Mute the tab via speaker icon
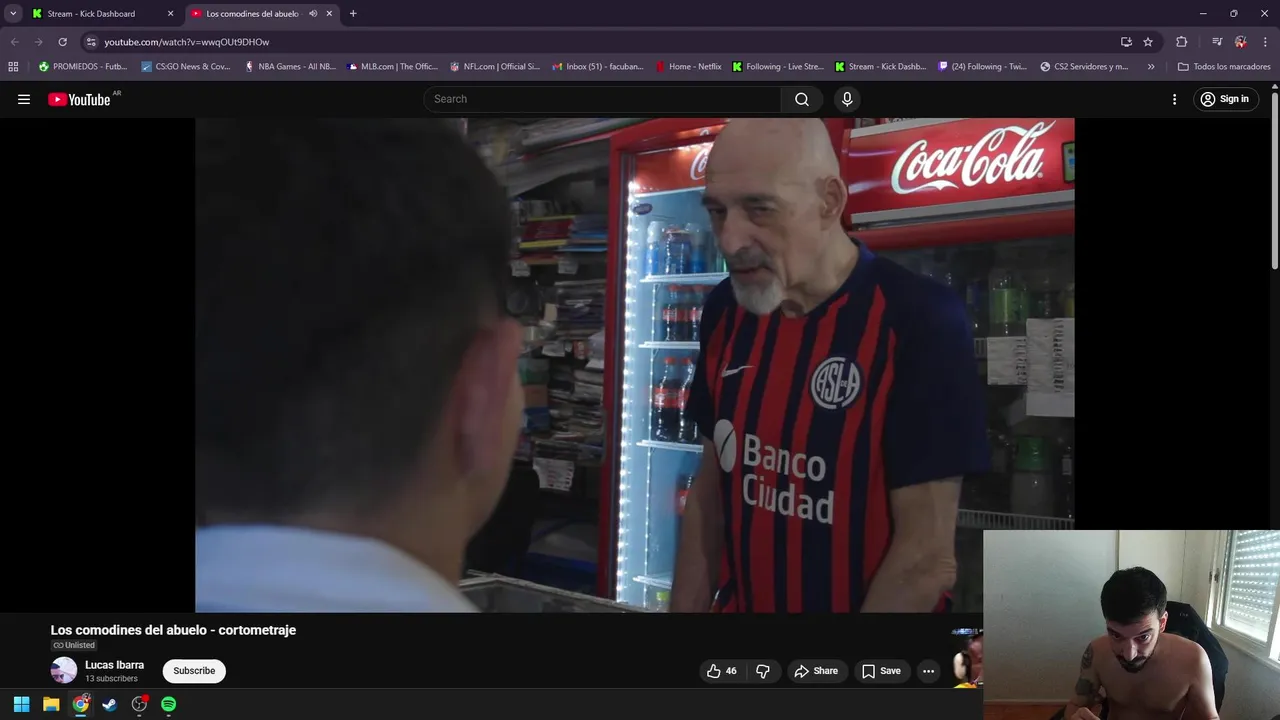 [313, 14]
